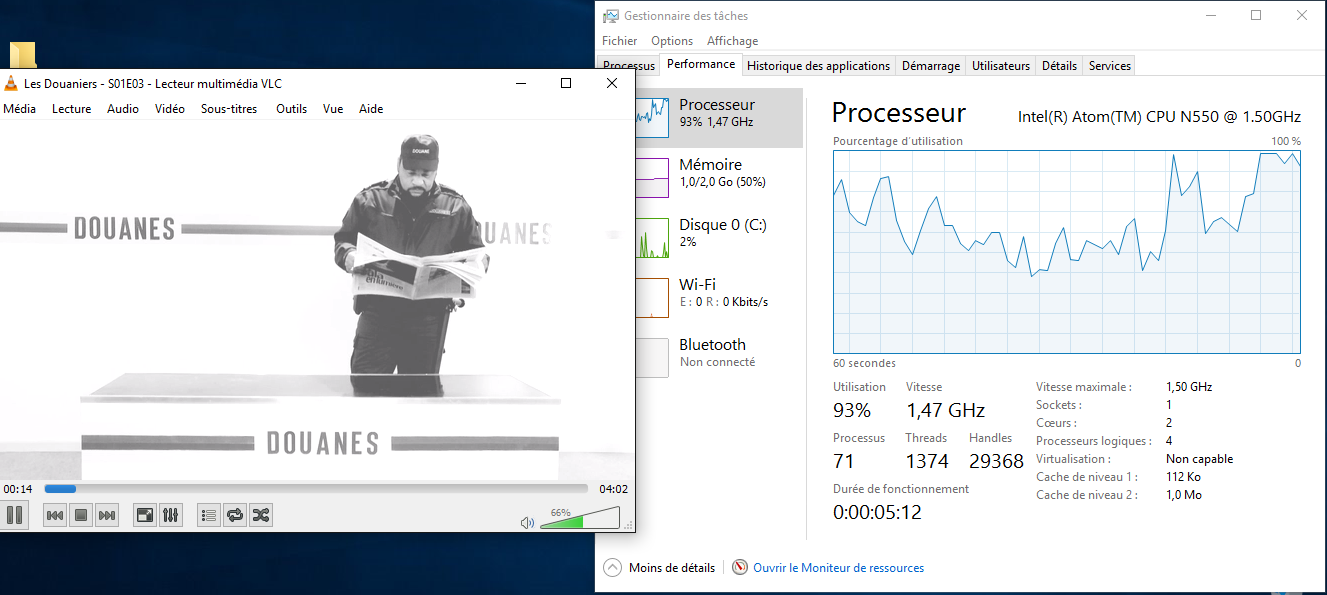Click the VLC cone icon in title bar
Image resolution: width=1327 pixels, height=595 pixels.
pyautogui.click(x=10, y=83)
